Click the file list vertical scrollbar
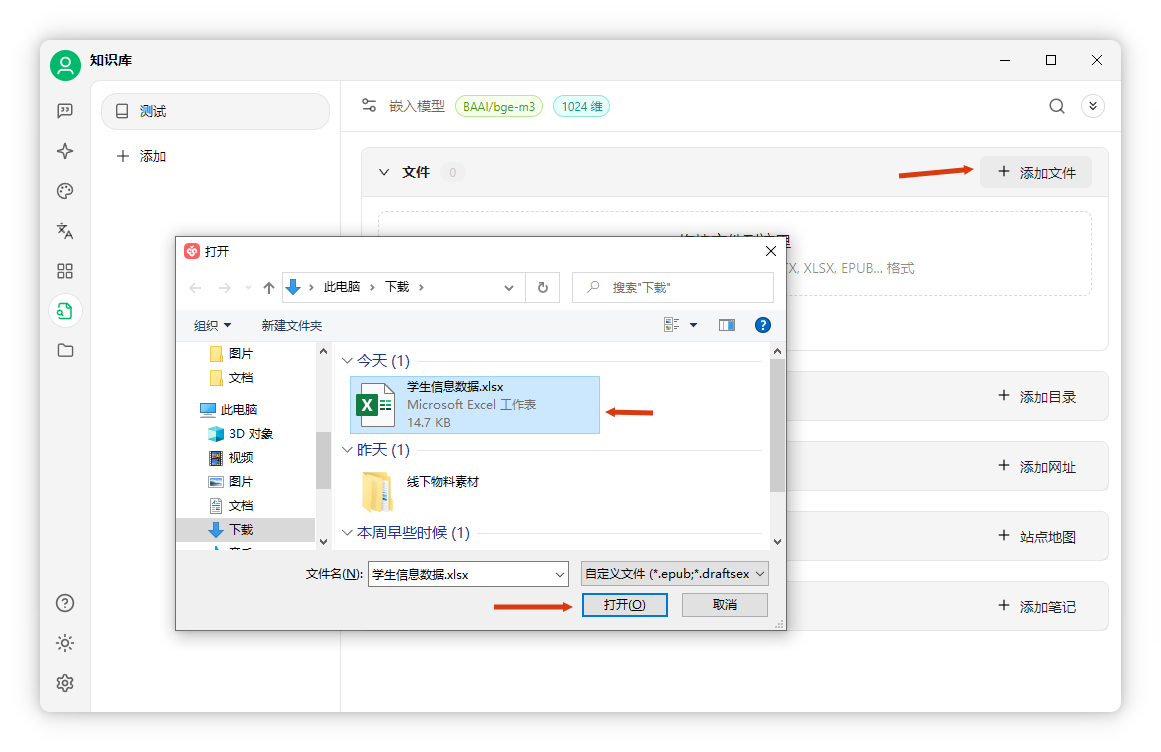1161x752 pixels. 777,426
